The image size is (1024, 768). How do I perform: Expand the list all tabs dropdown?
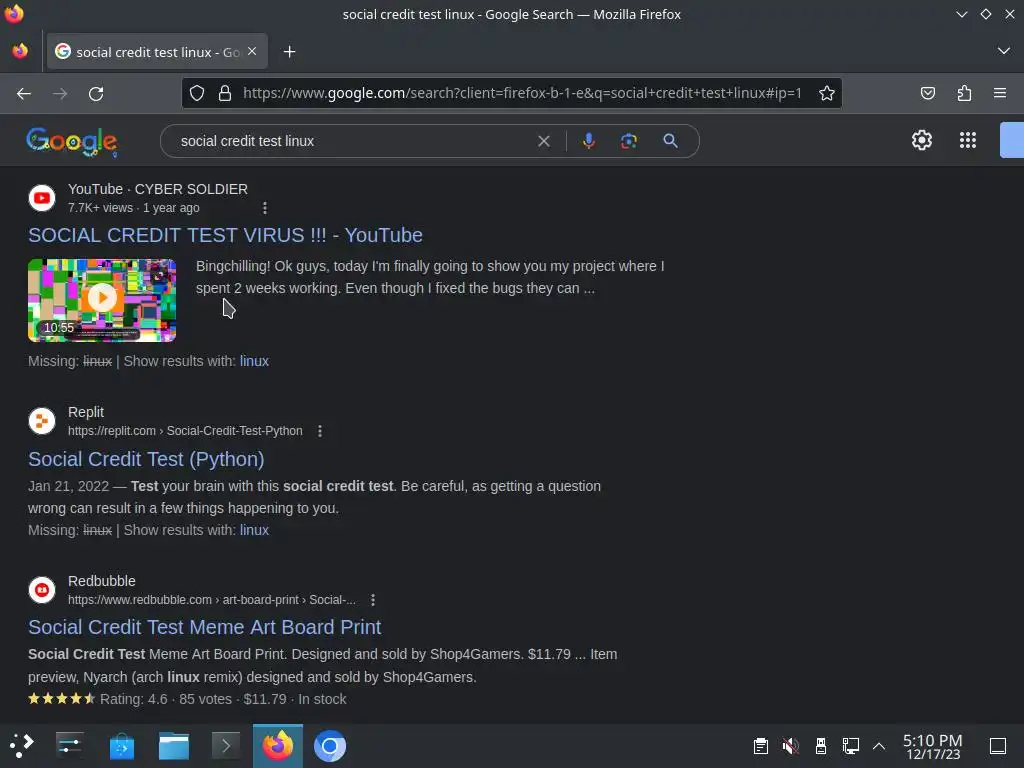click(x=1004, y=51)
